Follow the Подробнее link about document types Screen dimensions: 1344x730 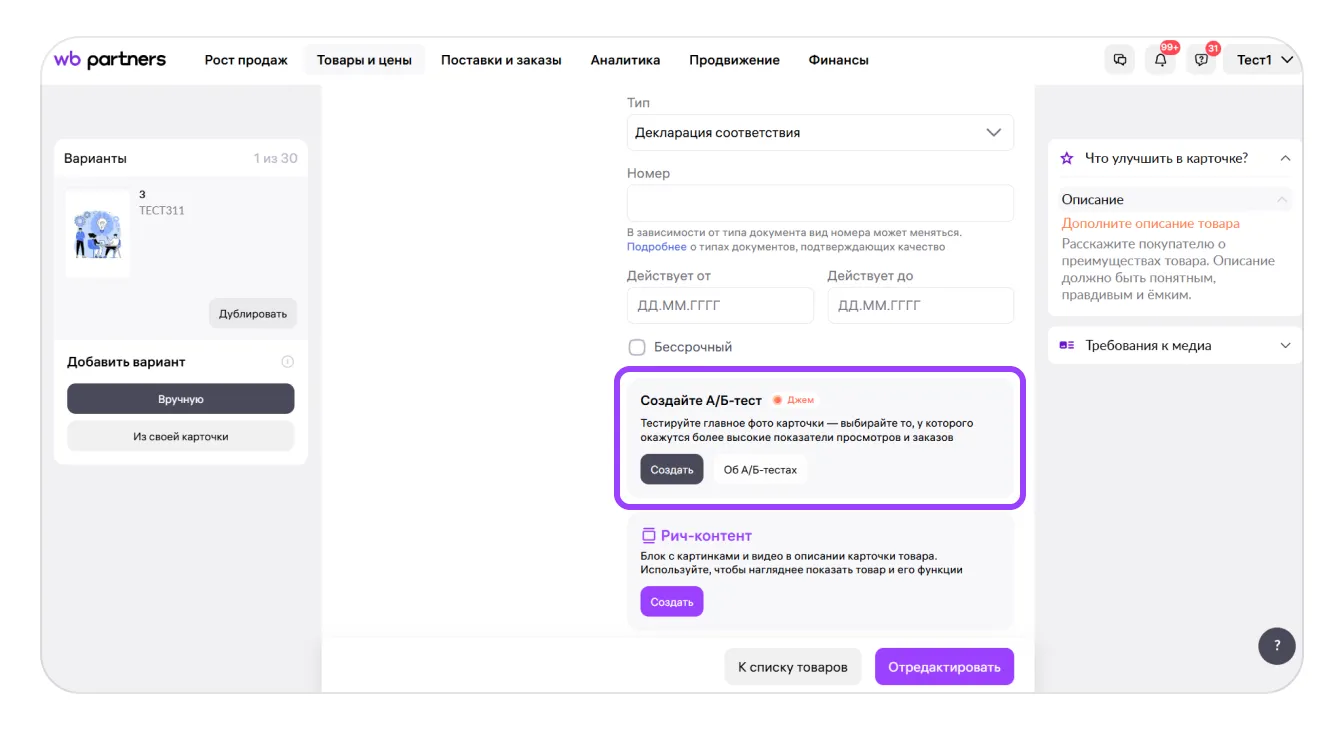[656, 247]
